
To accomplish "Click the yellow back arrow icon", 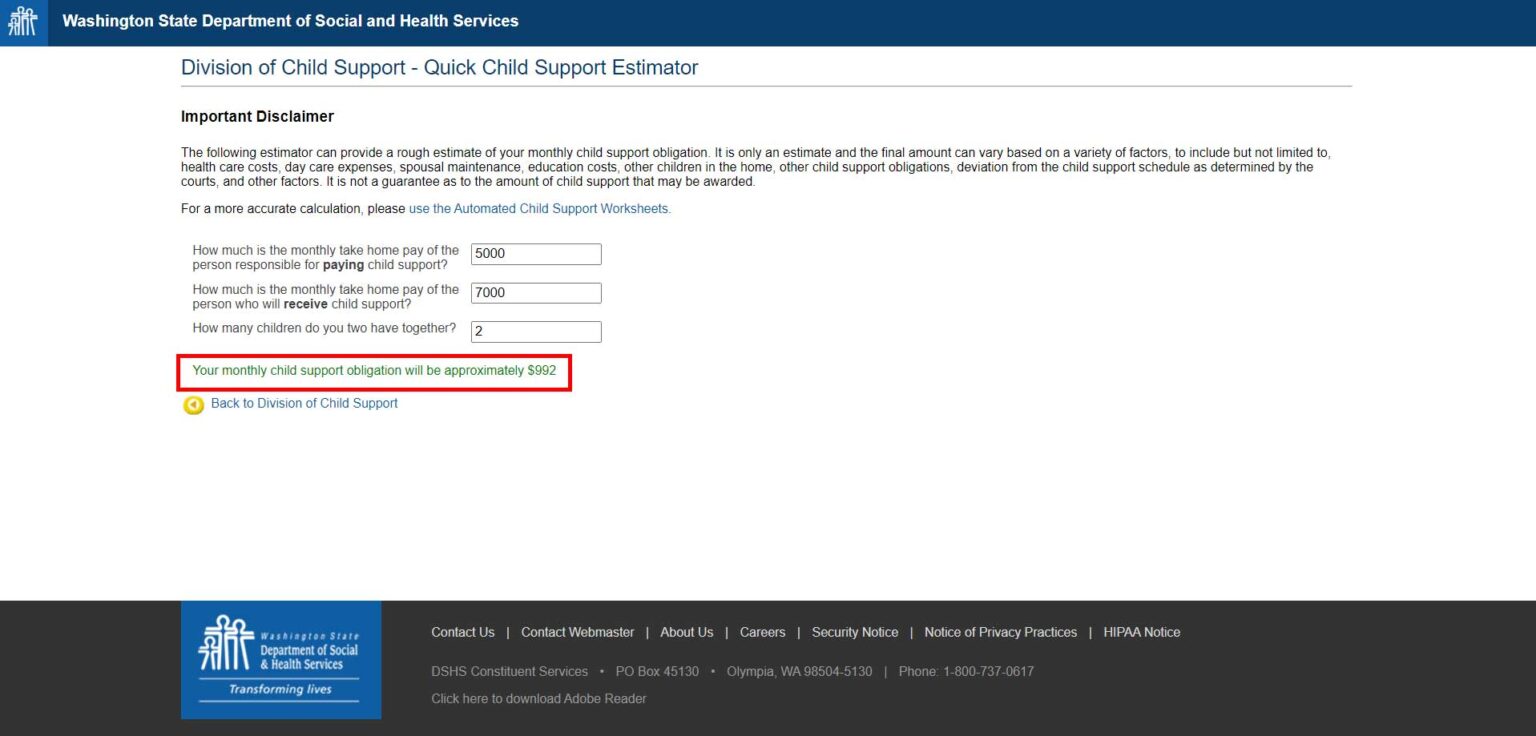I will click(x=193, y=404).
